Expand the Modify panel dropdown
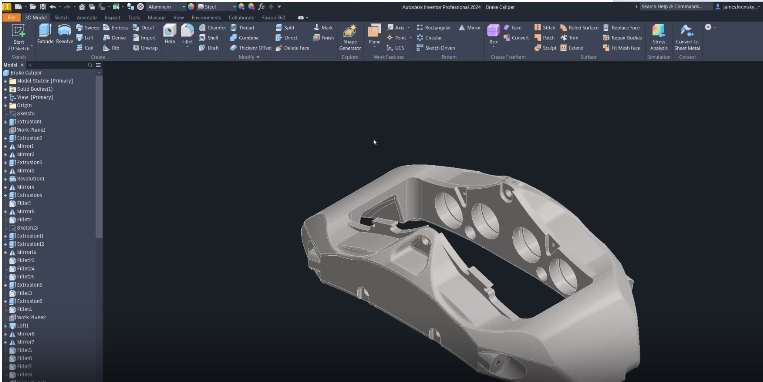 click(249, 57)
